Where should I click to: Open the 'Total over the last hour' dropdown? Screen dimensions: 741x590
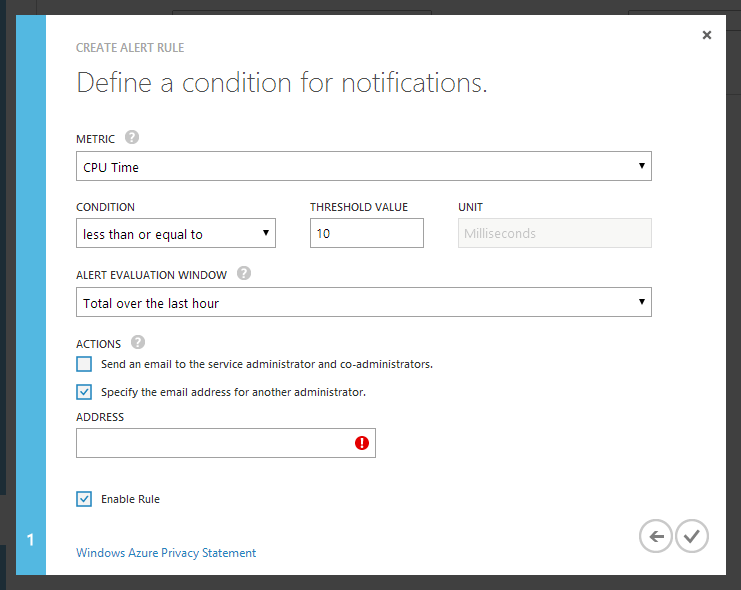(x=363, y=303)
